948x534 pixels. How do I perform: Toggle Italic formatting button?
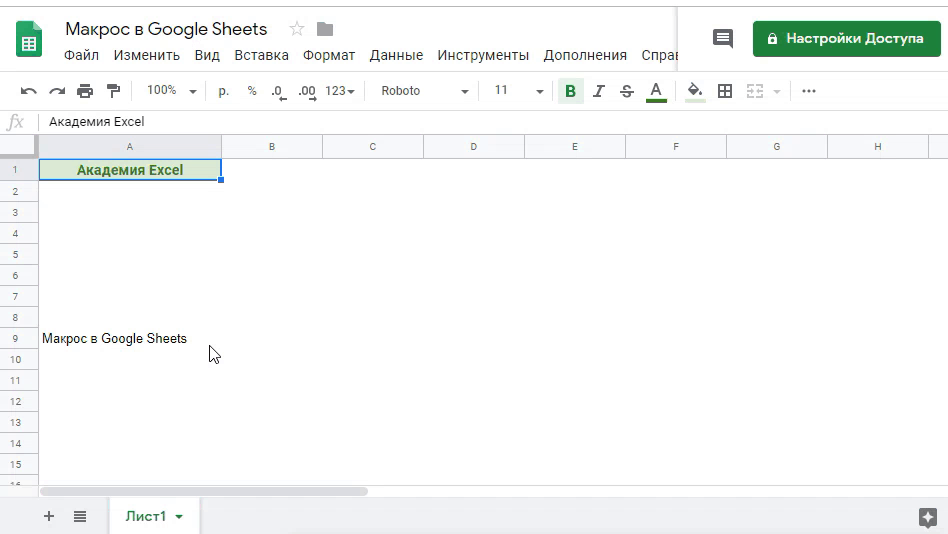point(598,91)
